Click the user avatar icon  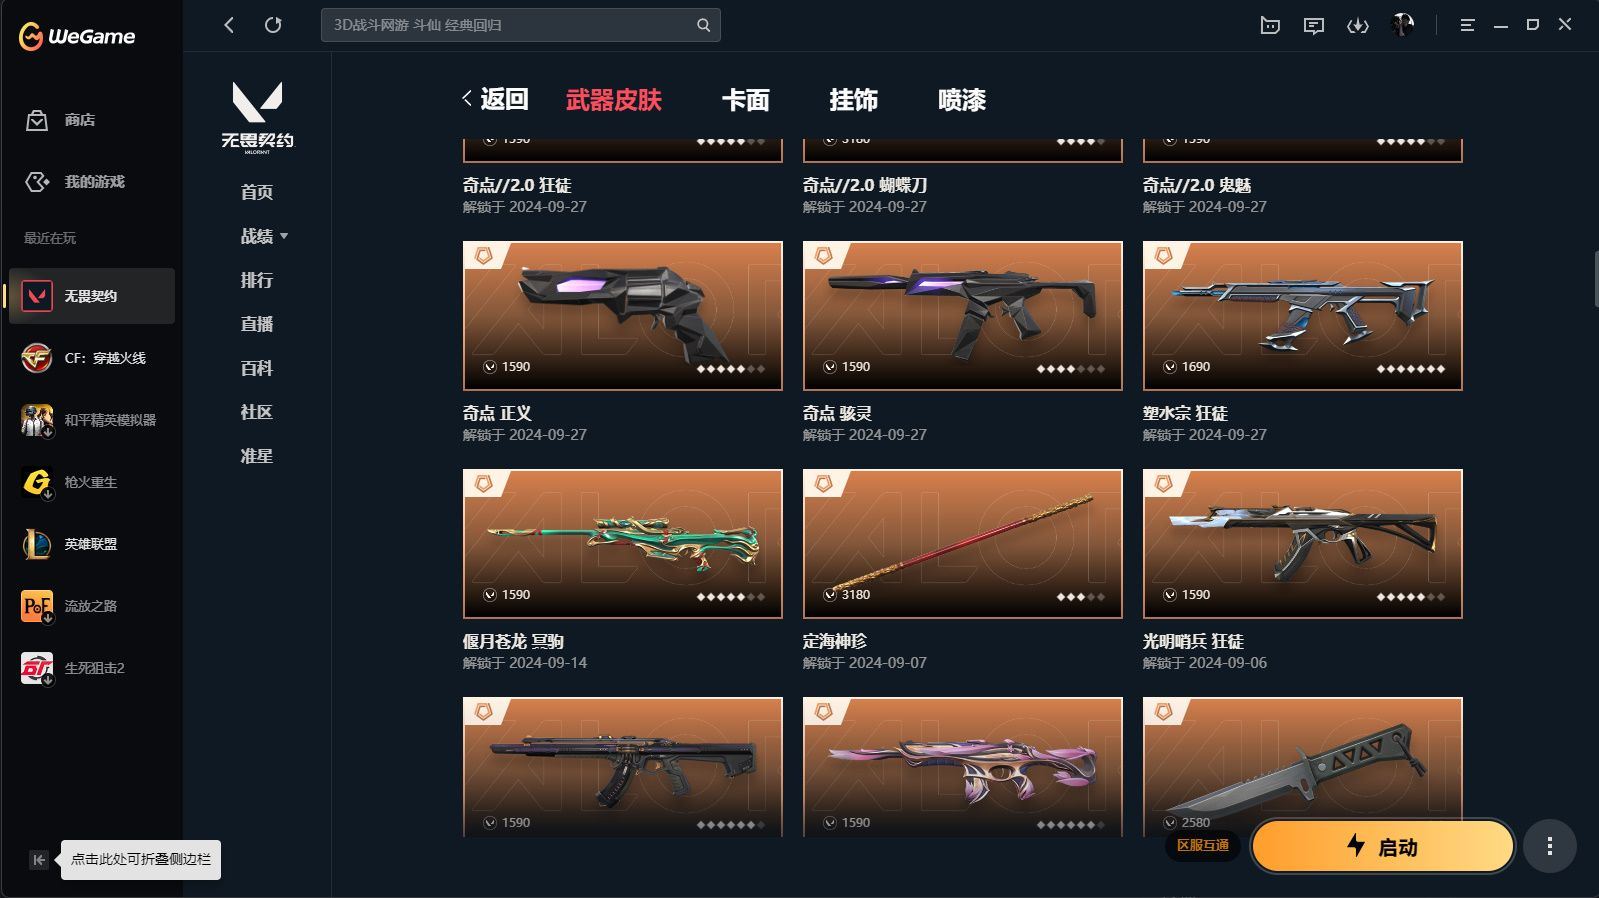click(1402, 25)
